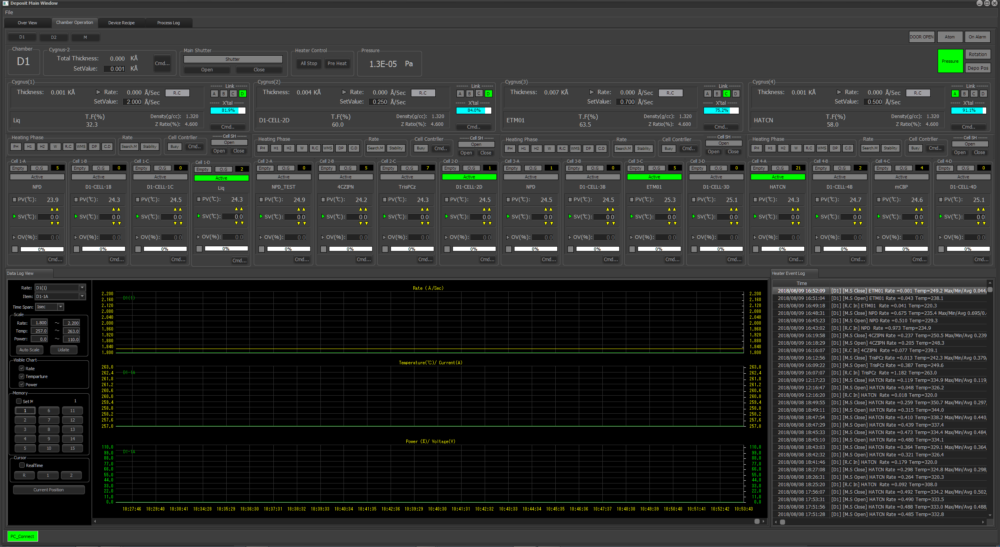Click the Deposit Main Window app icon
The image size is (1000, 547).
click(x=4, y=3)
